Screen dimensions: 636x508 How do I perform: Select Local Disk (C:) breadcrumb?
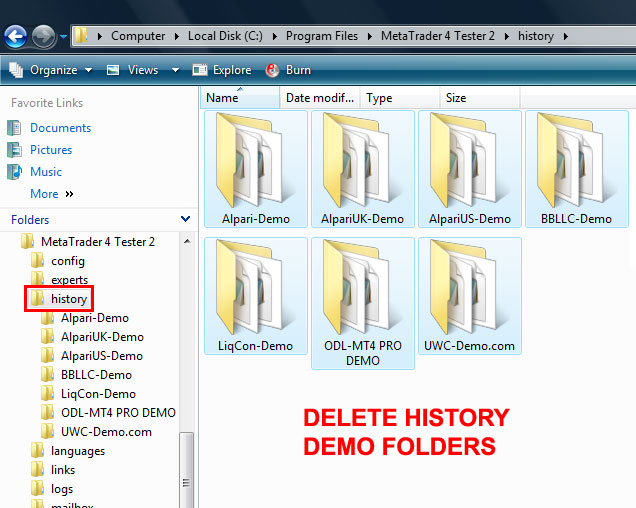[x=225, y=36]
